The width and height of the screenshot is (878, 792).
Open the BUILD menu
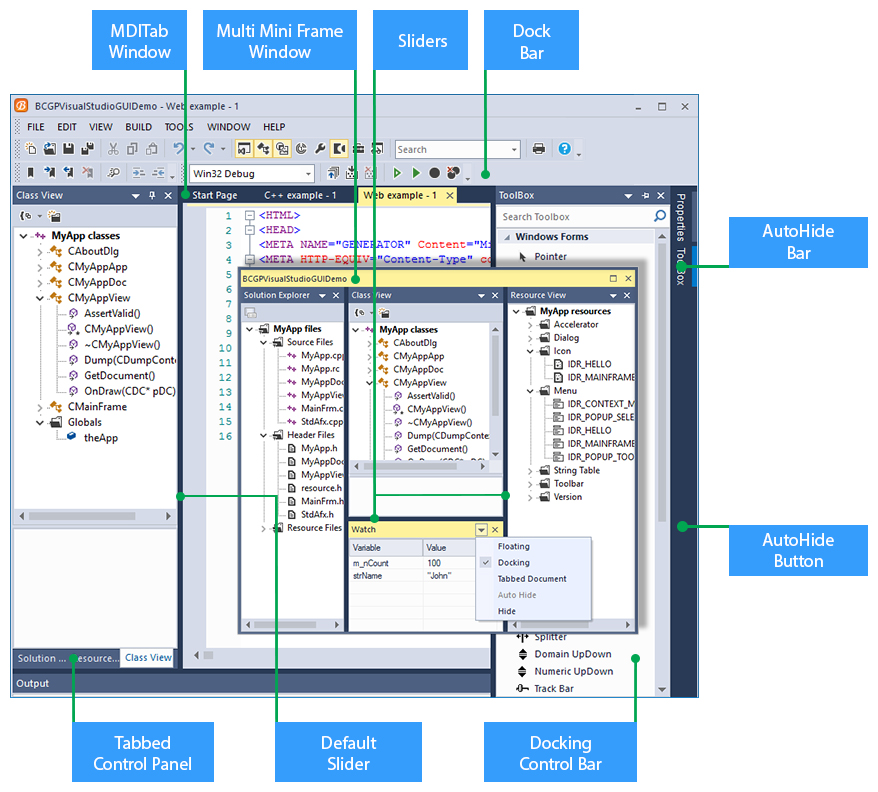tap(138, 127)
